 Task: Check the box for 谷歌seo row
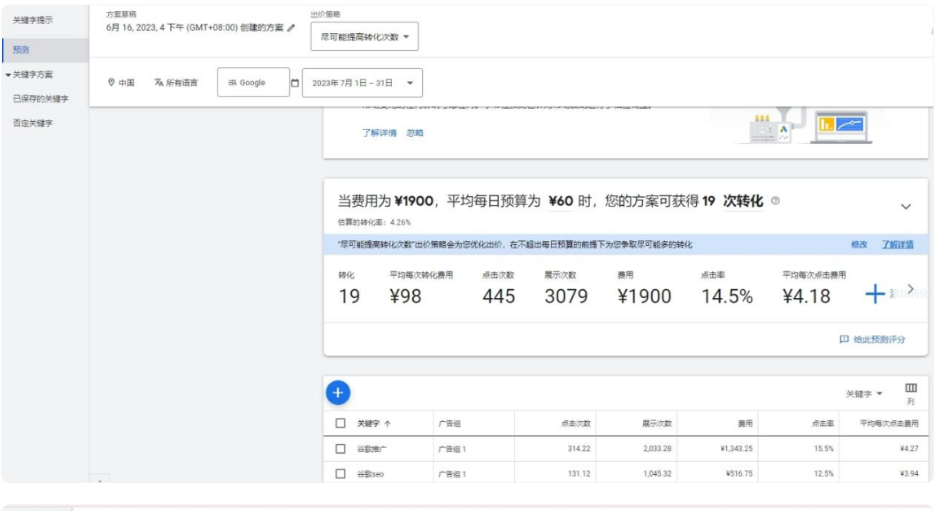[340, 473]
